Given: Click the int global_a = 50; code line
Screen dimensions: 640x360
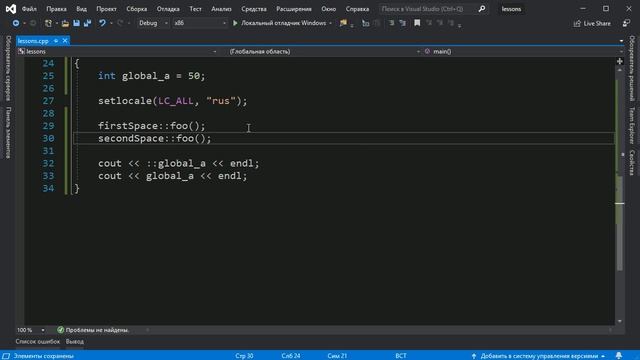Looking at the screenshot, I should (151, 76).
